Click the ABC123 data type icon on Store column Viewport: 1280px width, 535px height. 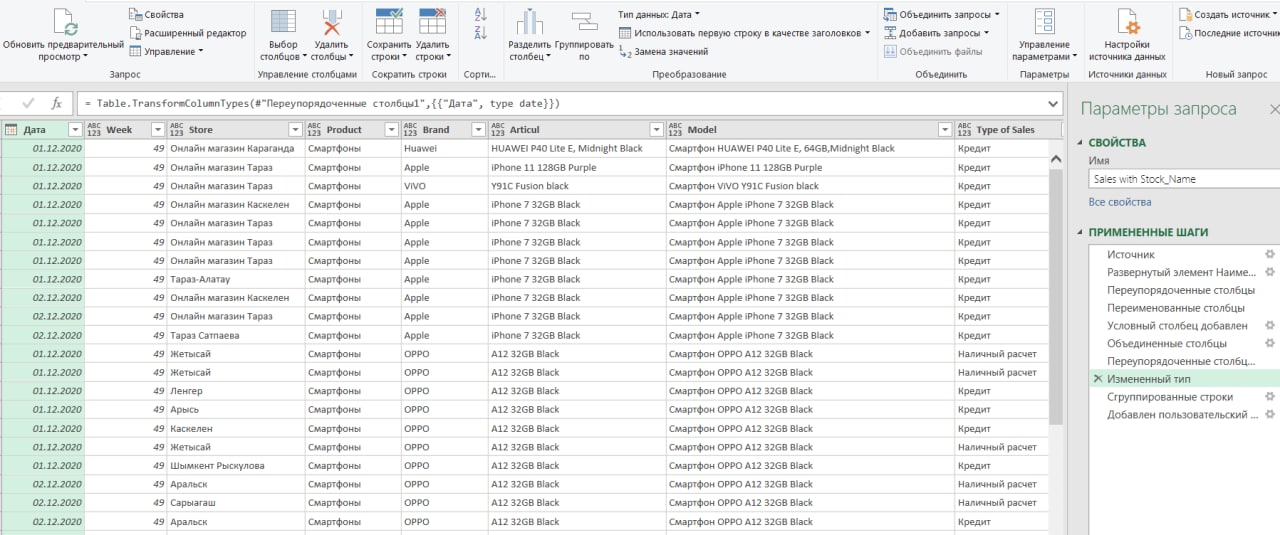(x=177, y=129)
